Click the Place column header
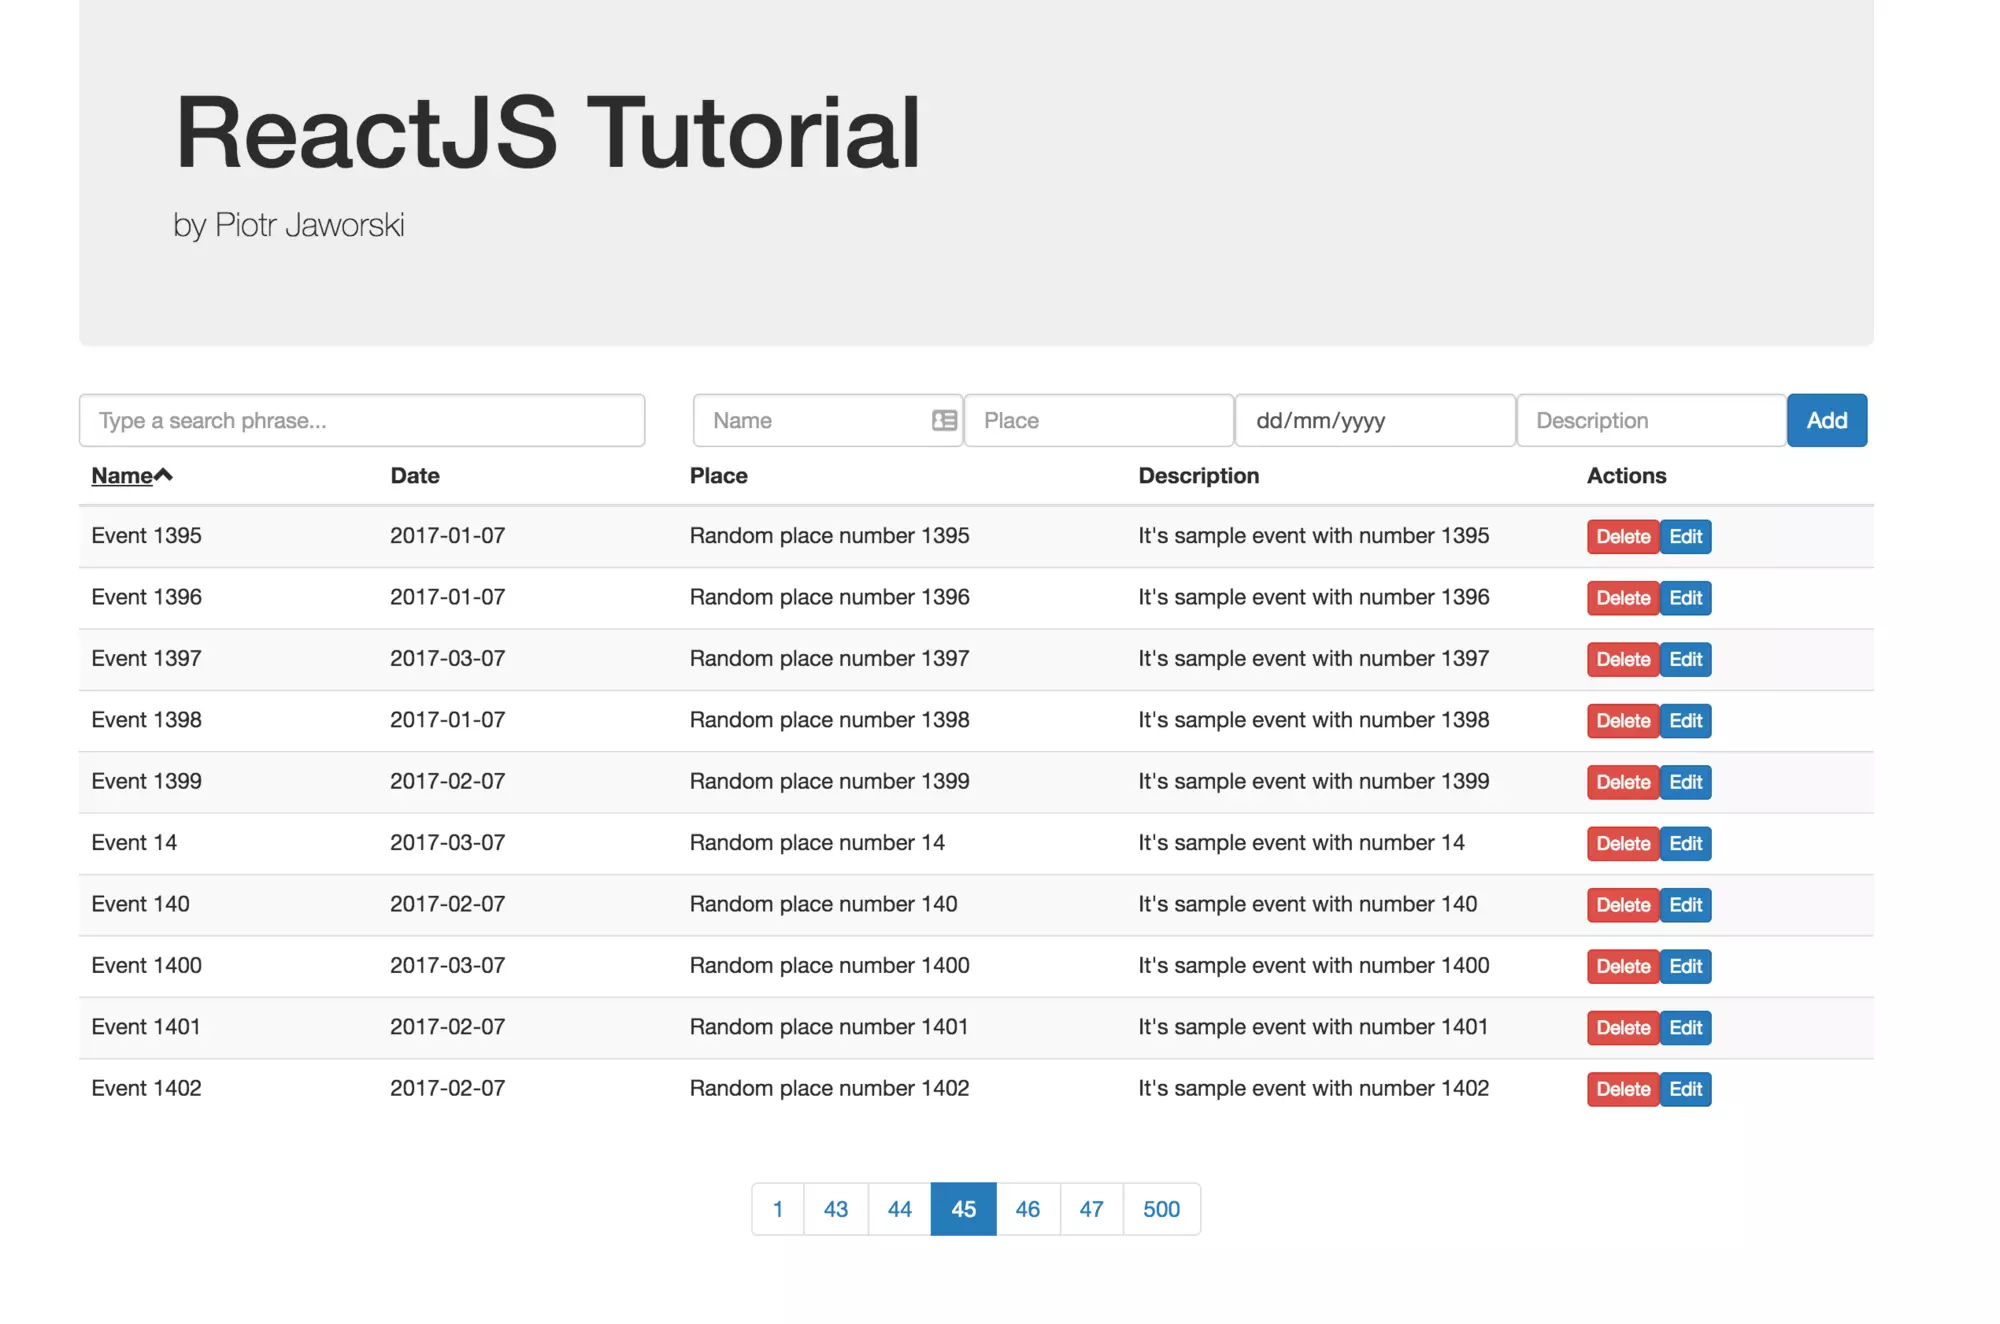This screenshot has height=1324, width=2000. click(719, 476)
